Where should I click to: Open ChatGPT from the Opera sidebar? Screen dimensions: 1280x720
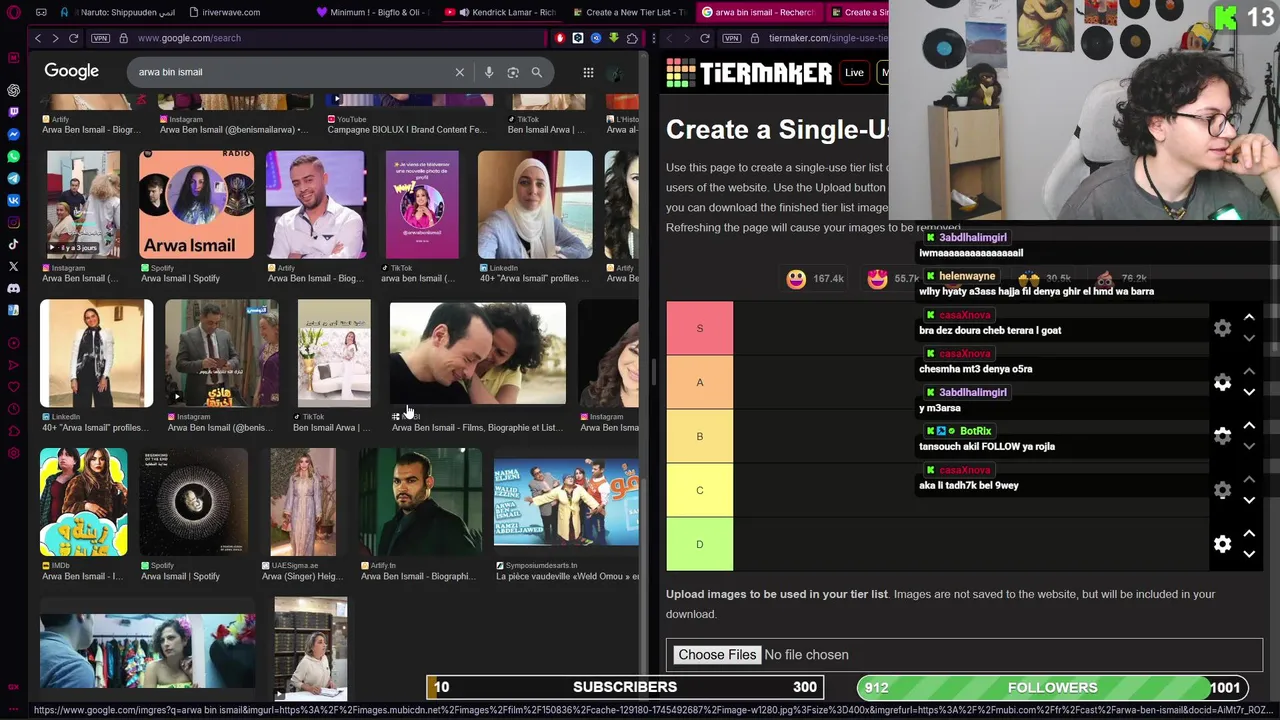pos(13,90)
